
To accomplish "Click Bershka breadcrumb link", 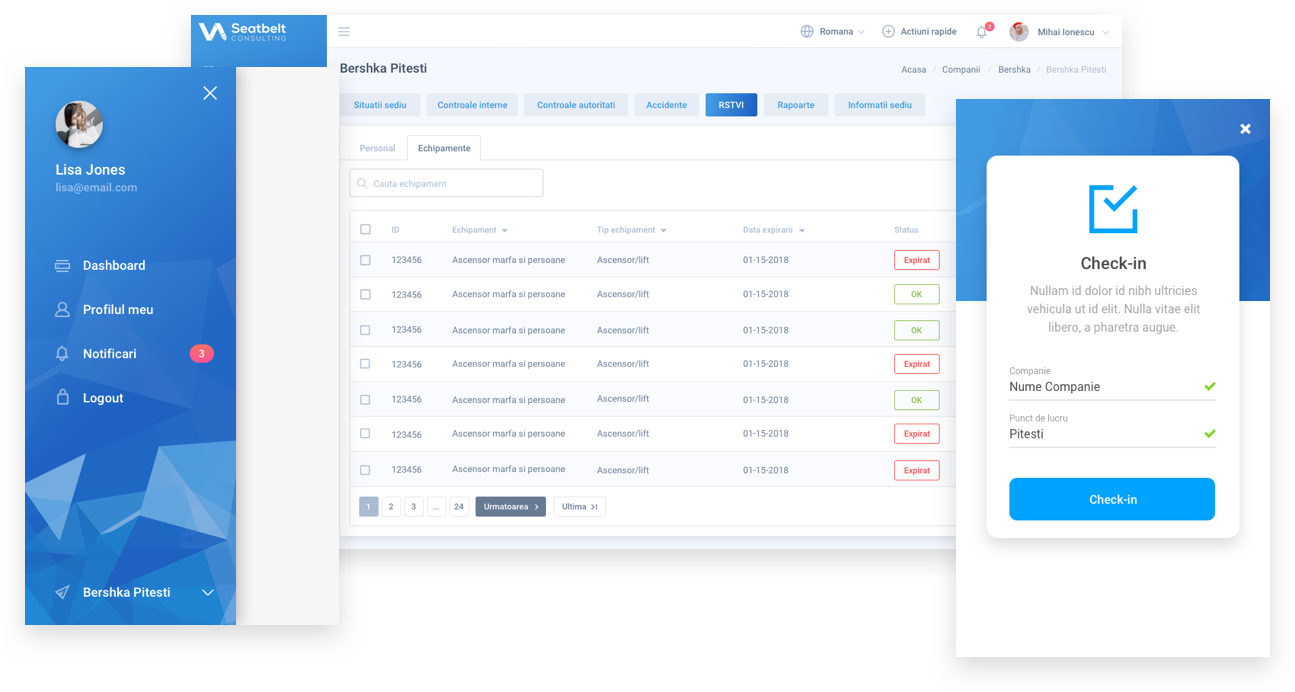I will pyautogui.click(x=1014, y=70).
